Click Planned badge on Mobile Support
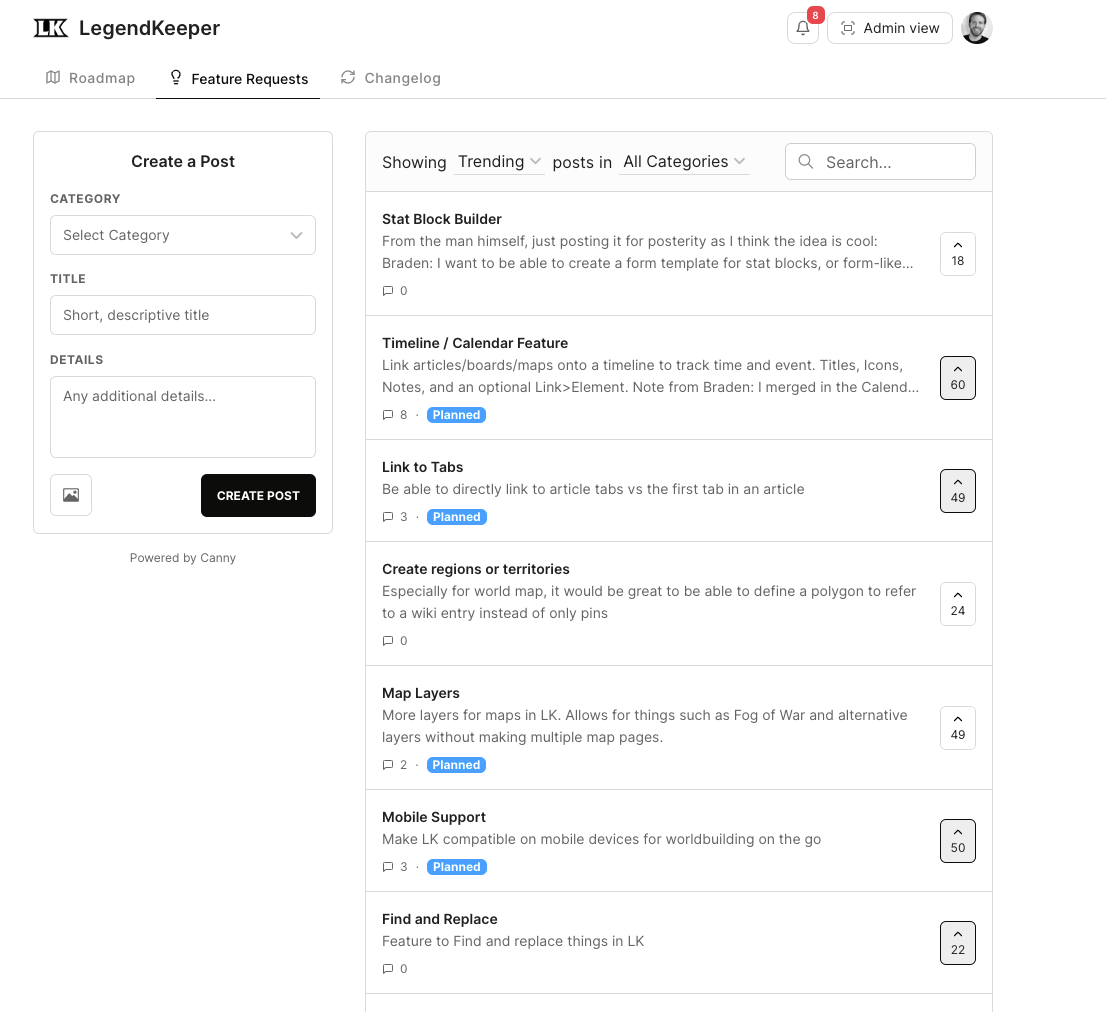The width and height of the screenshot is (1106, 1012). click(x=456, y=867)
